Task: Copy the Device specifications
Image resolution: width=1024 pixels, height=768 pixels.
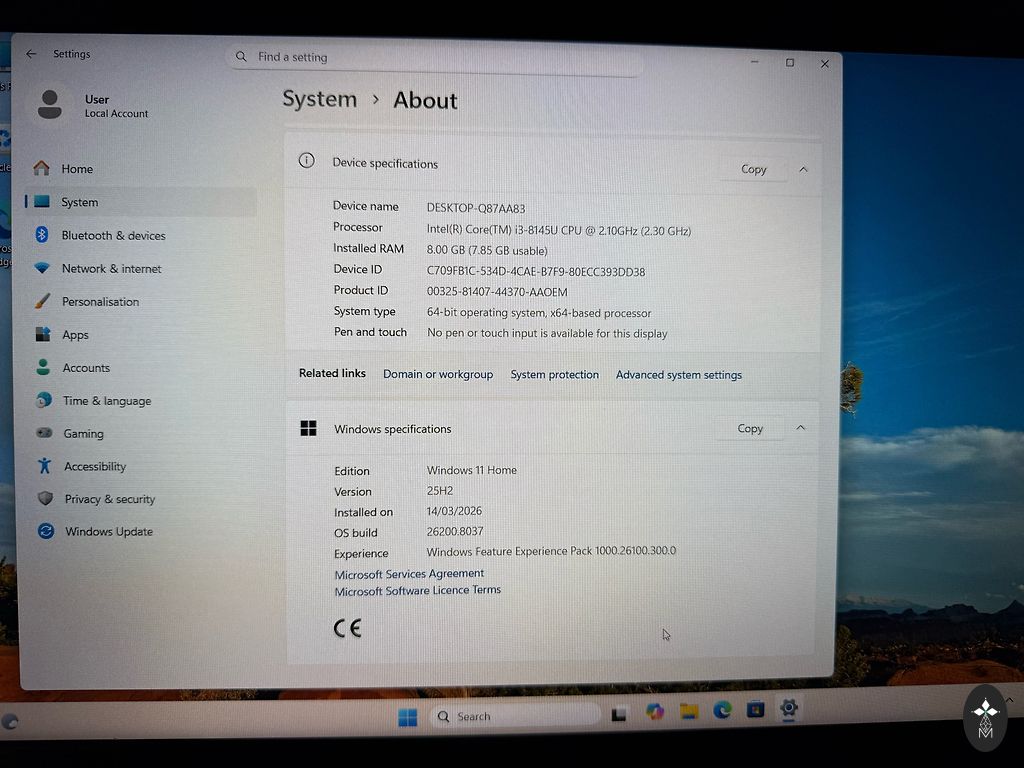Action: pyautogui.click(x=753, y=169)
